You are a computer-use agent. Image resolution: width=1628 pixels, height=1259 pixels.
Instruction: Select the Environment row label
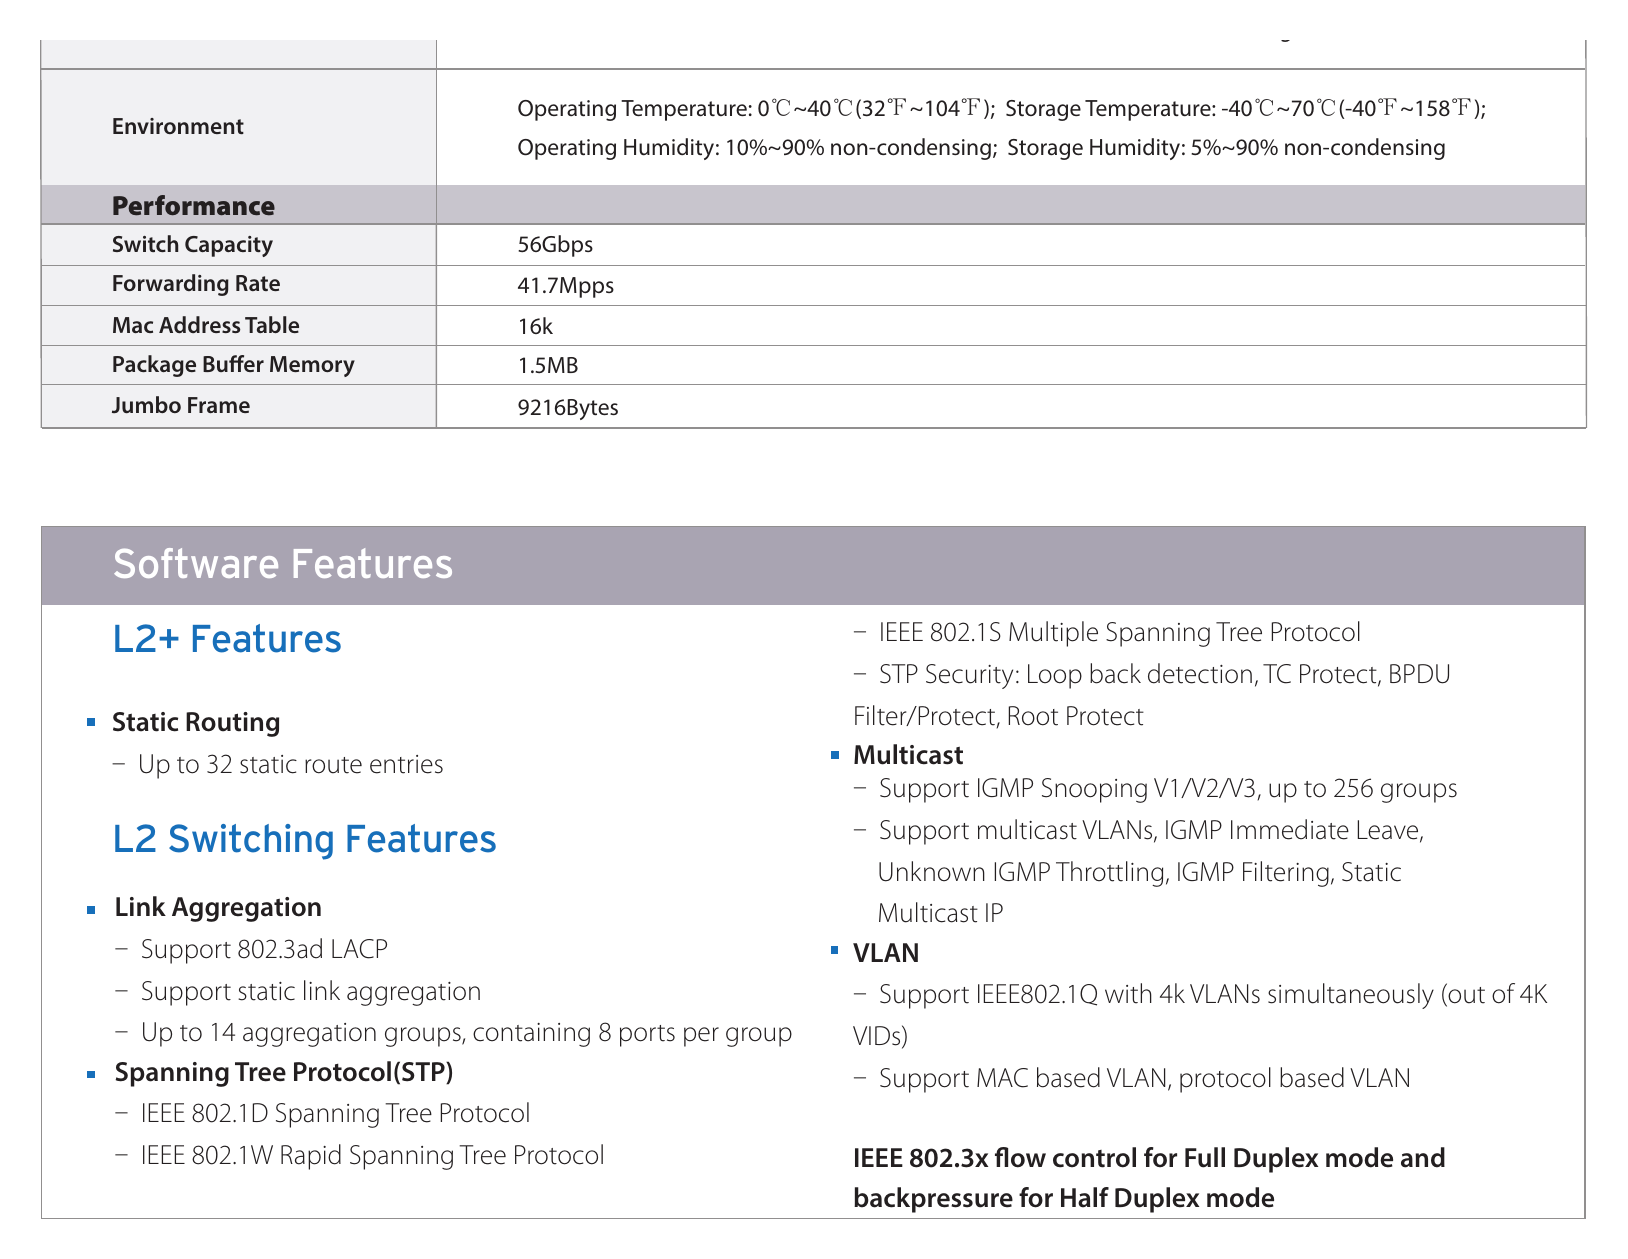177,127
